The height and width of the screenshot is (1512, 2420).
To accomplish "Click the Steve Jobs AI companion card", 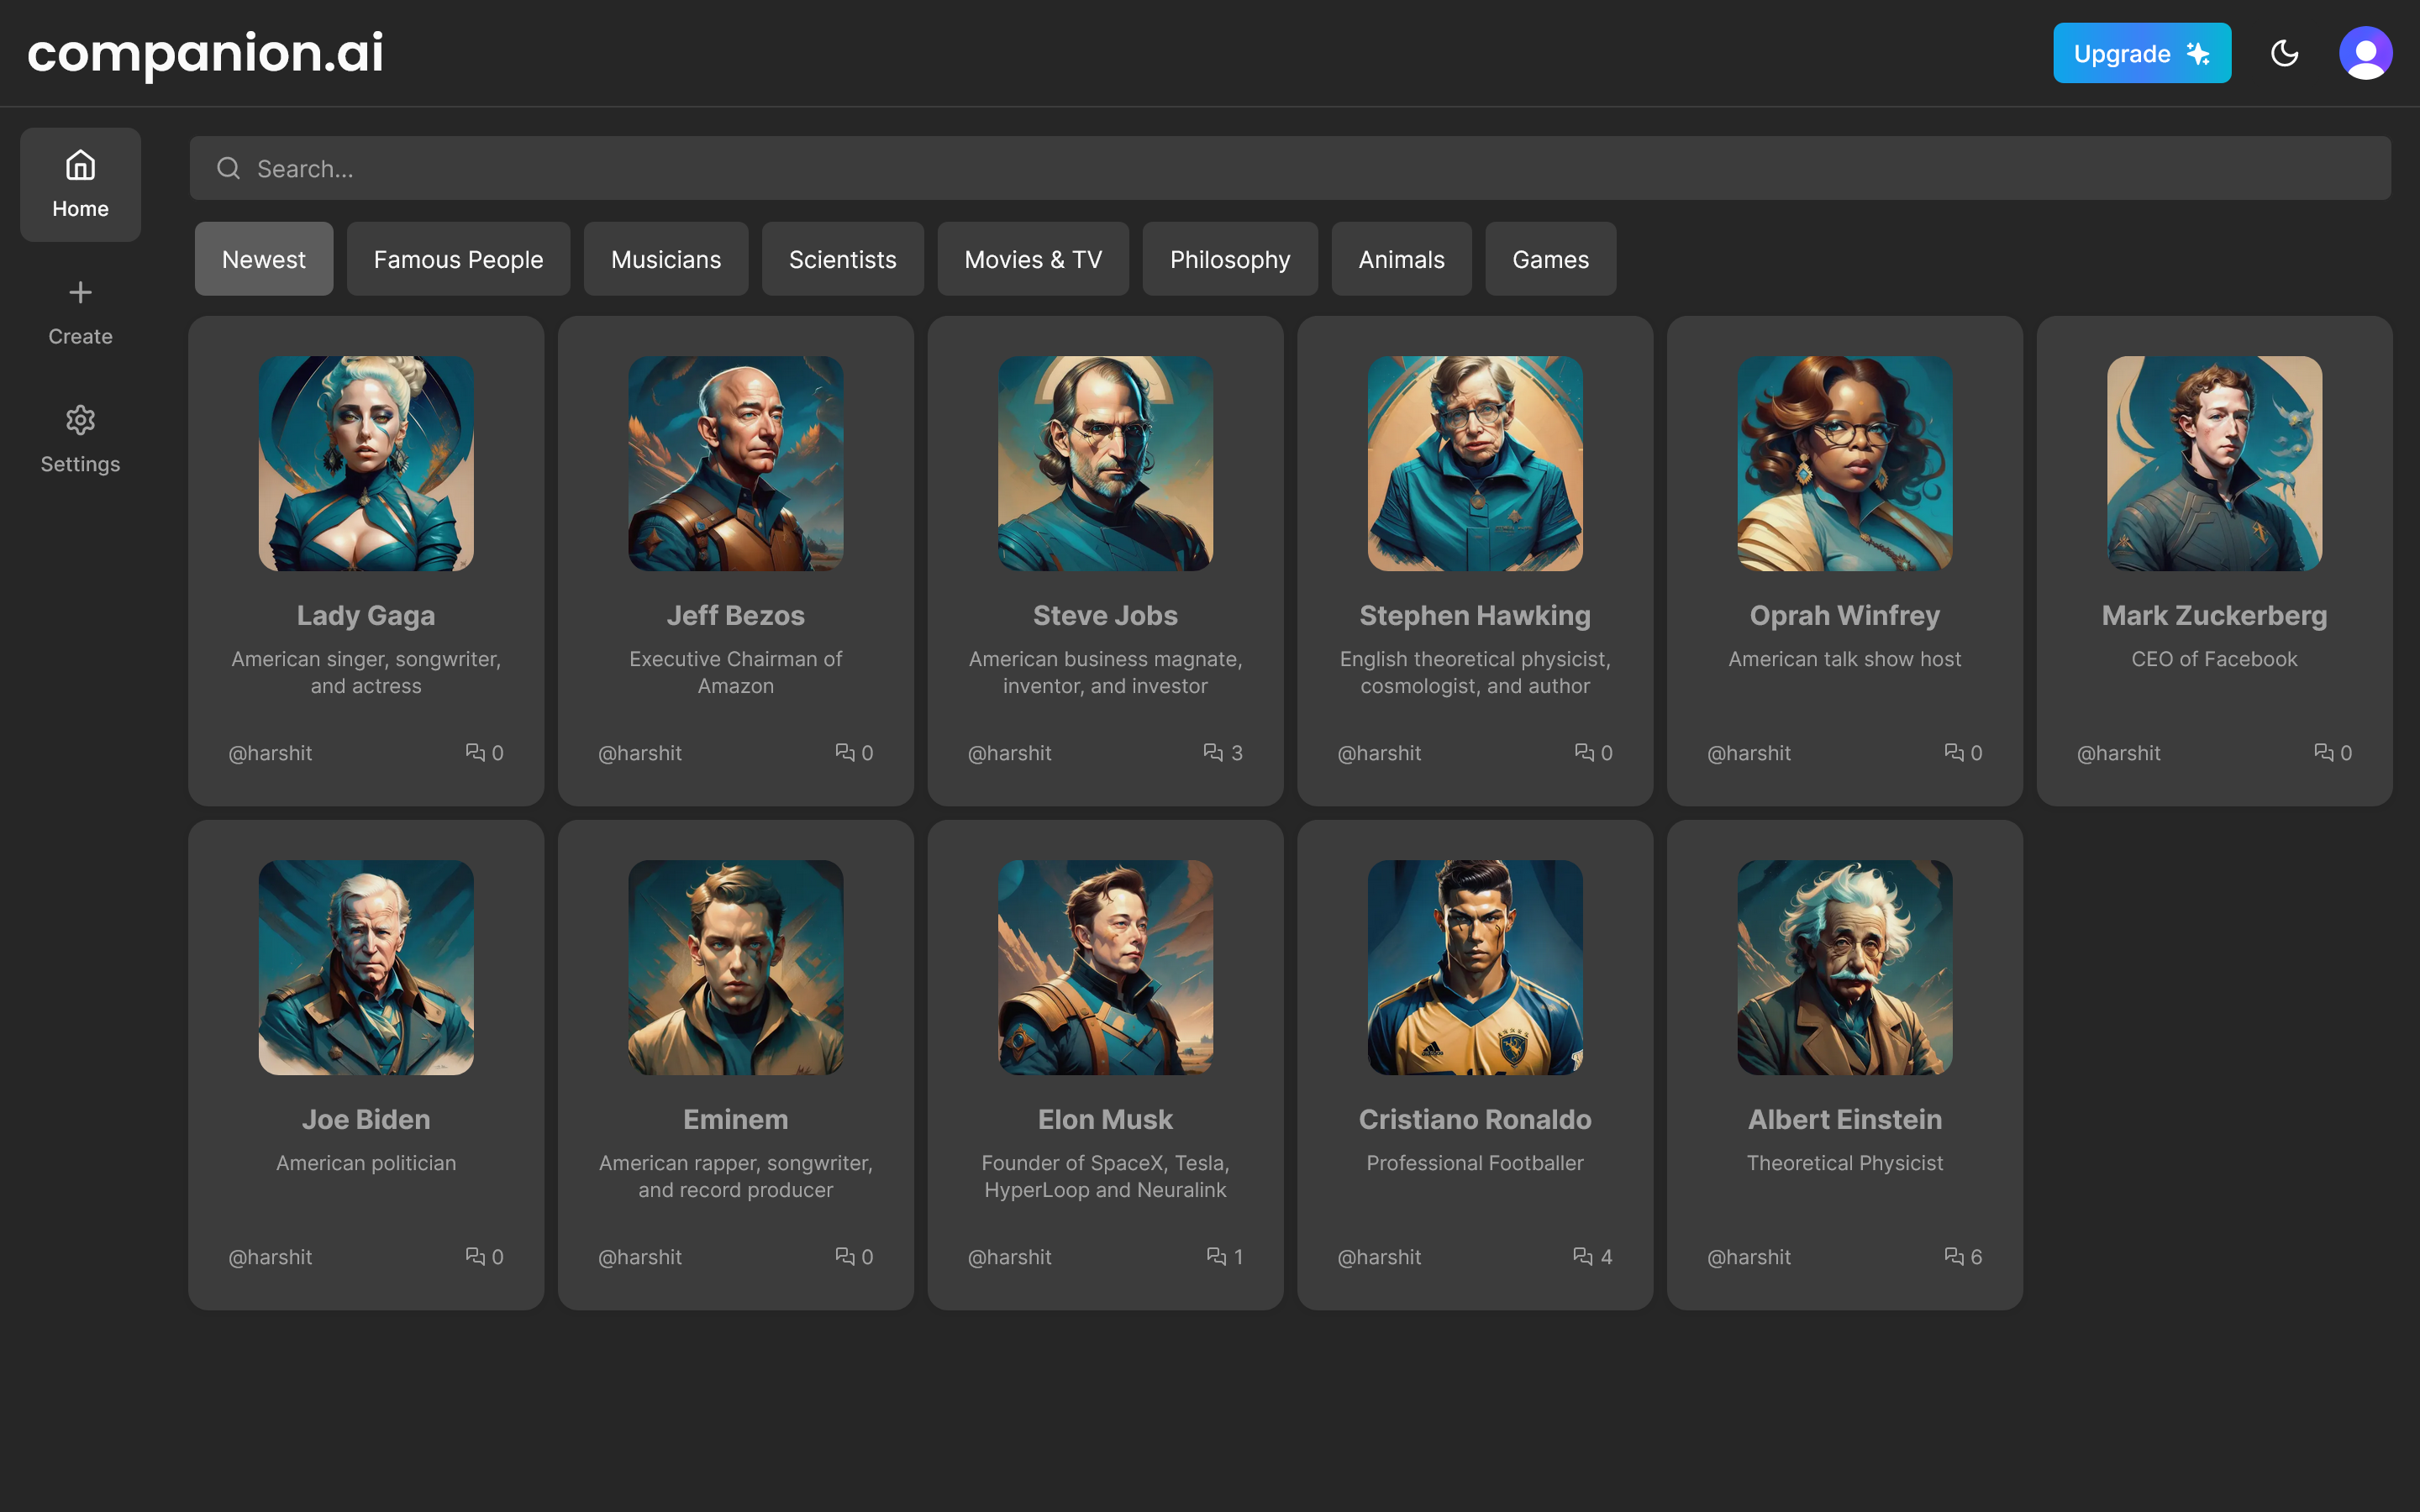I will click(1105, 559).
